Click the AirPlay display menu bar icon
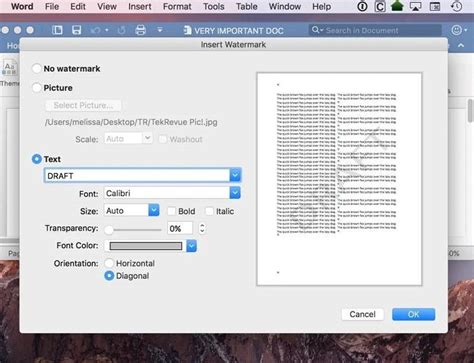This screenshot has height=363, width=474. click(415, 6)
